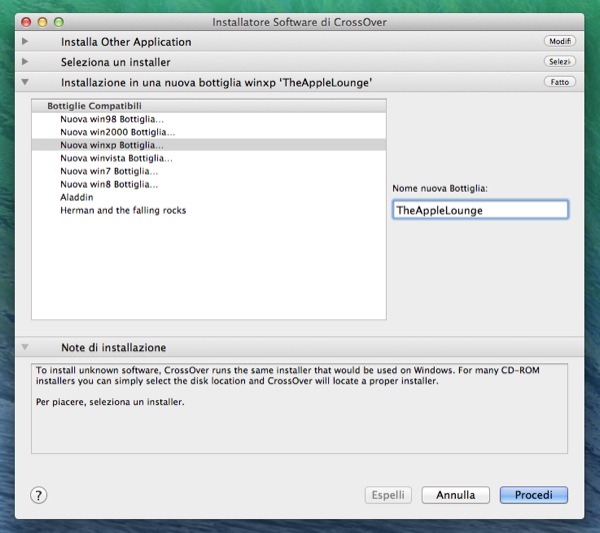Image resolution: width=600 pixels, height=533 pixels.
Task: Select Nuova win98 Bottiglia
Action: click(x=209, y=119)
